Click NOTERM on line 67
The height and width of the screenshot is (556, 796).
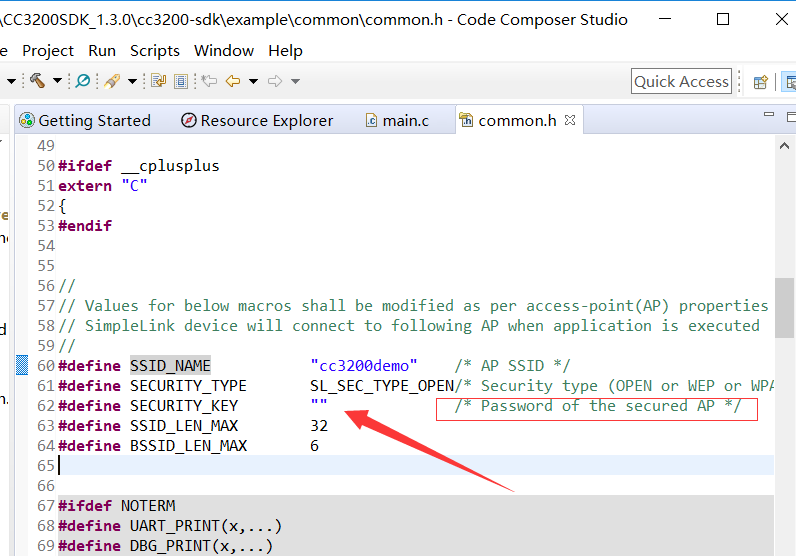(x=148, y=506)
